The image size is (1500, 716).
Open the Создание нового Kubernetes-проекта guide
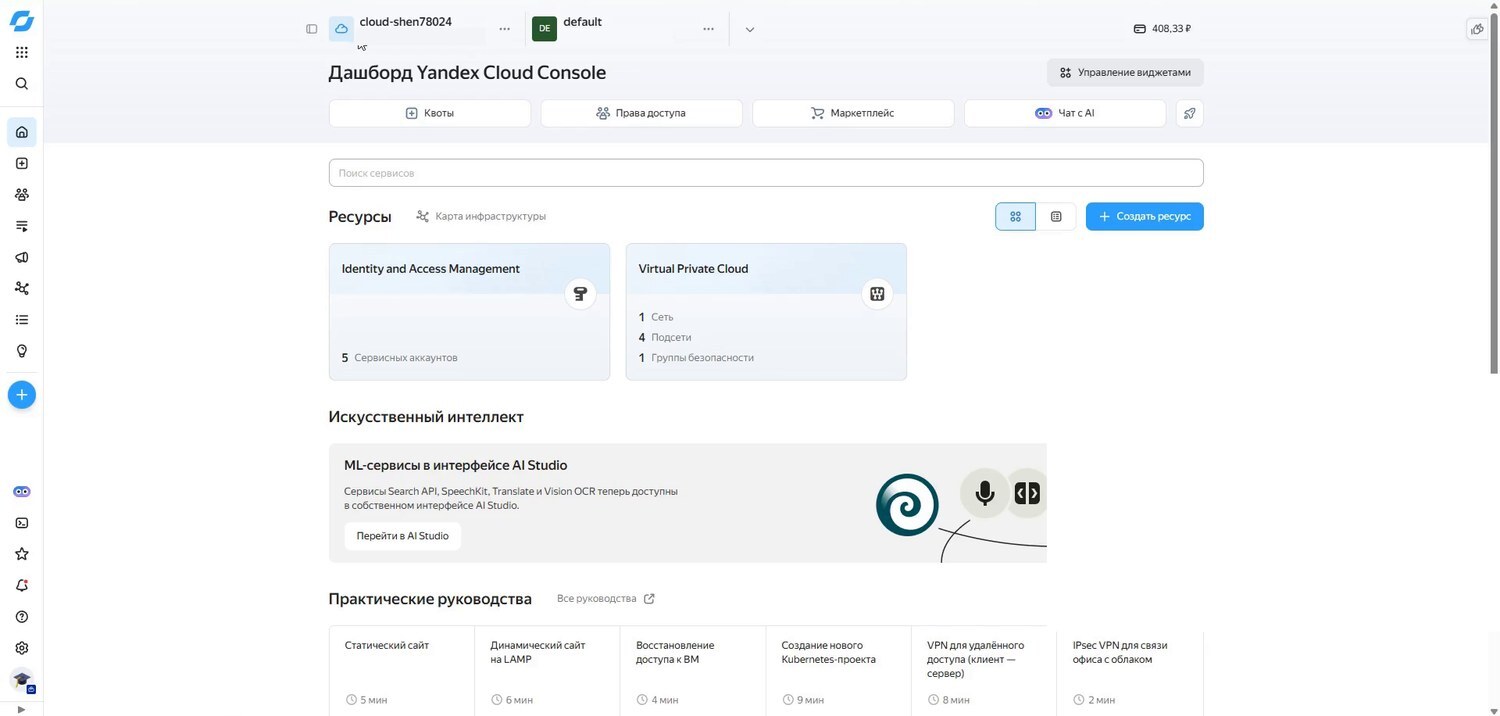point(838,670)
